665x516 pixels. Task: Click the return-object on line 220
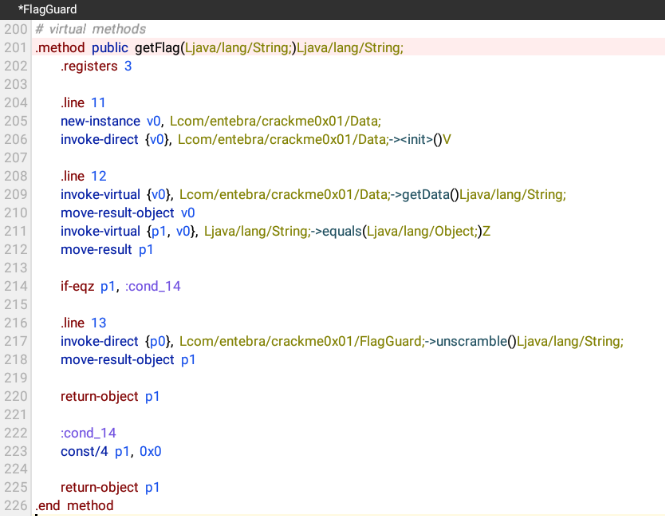99,396
